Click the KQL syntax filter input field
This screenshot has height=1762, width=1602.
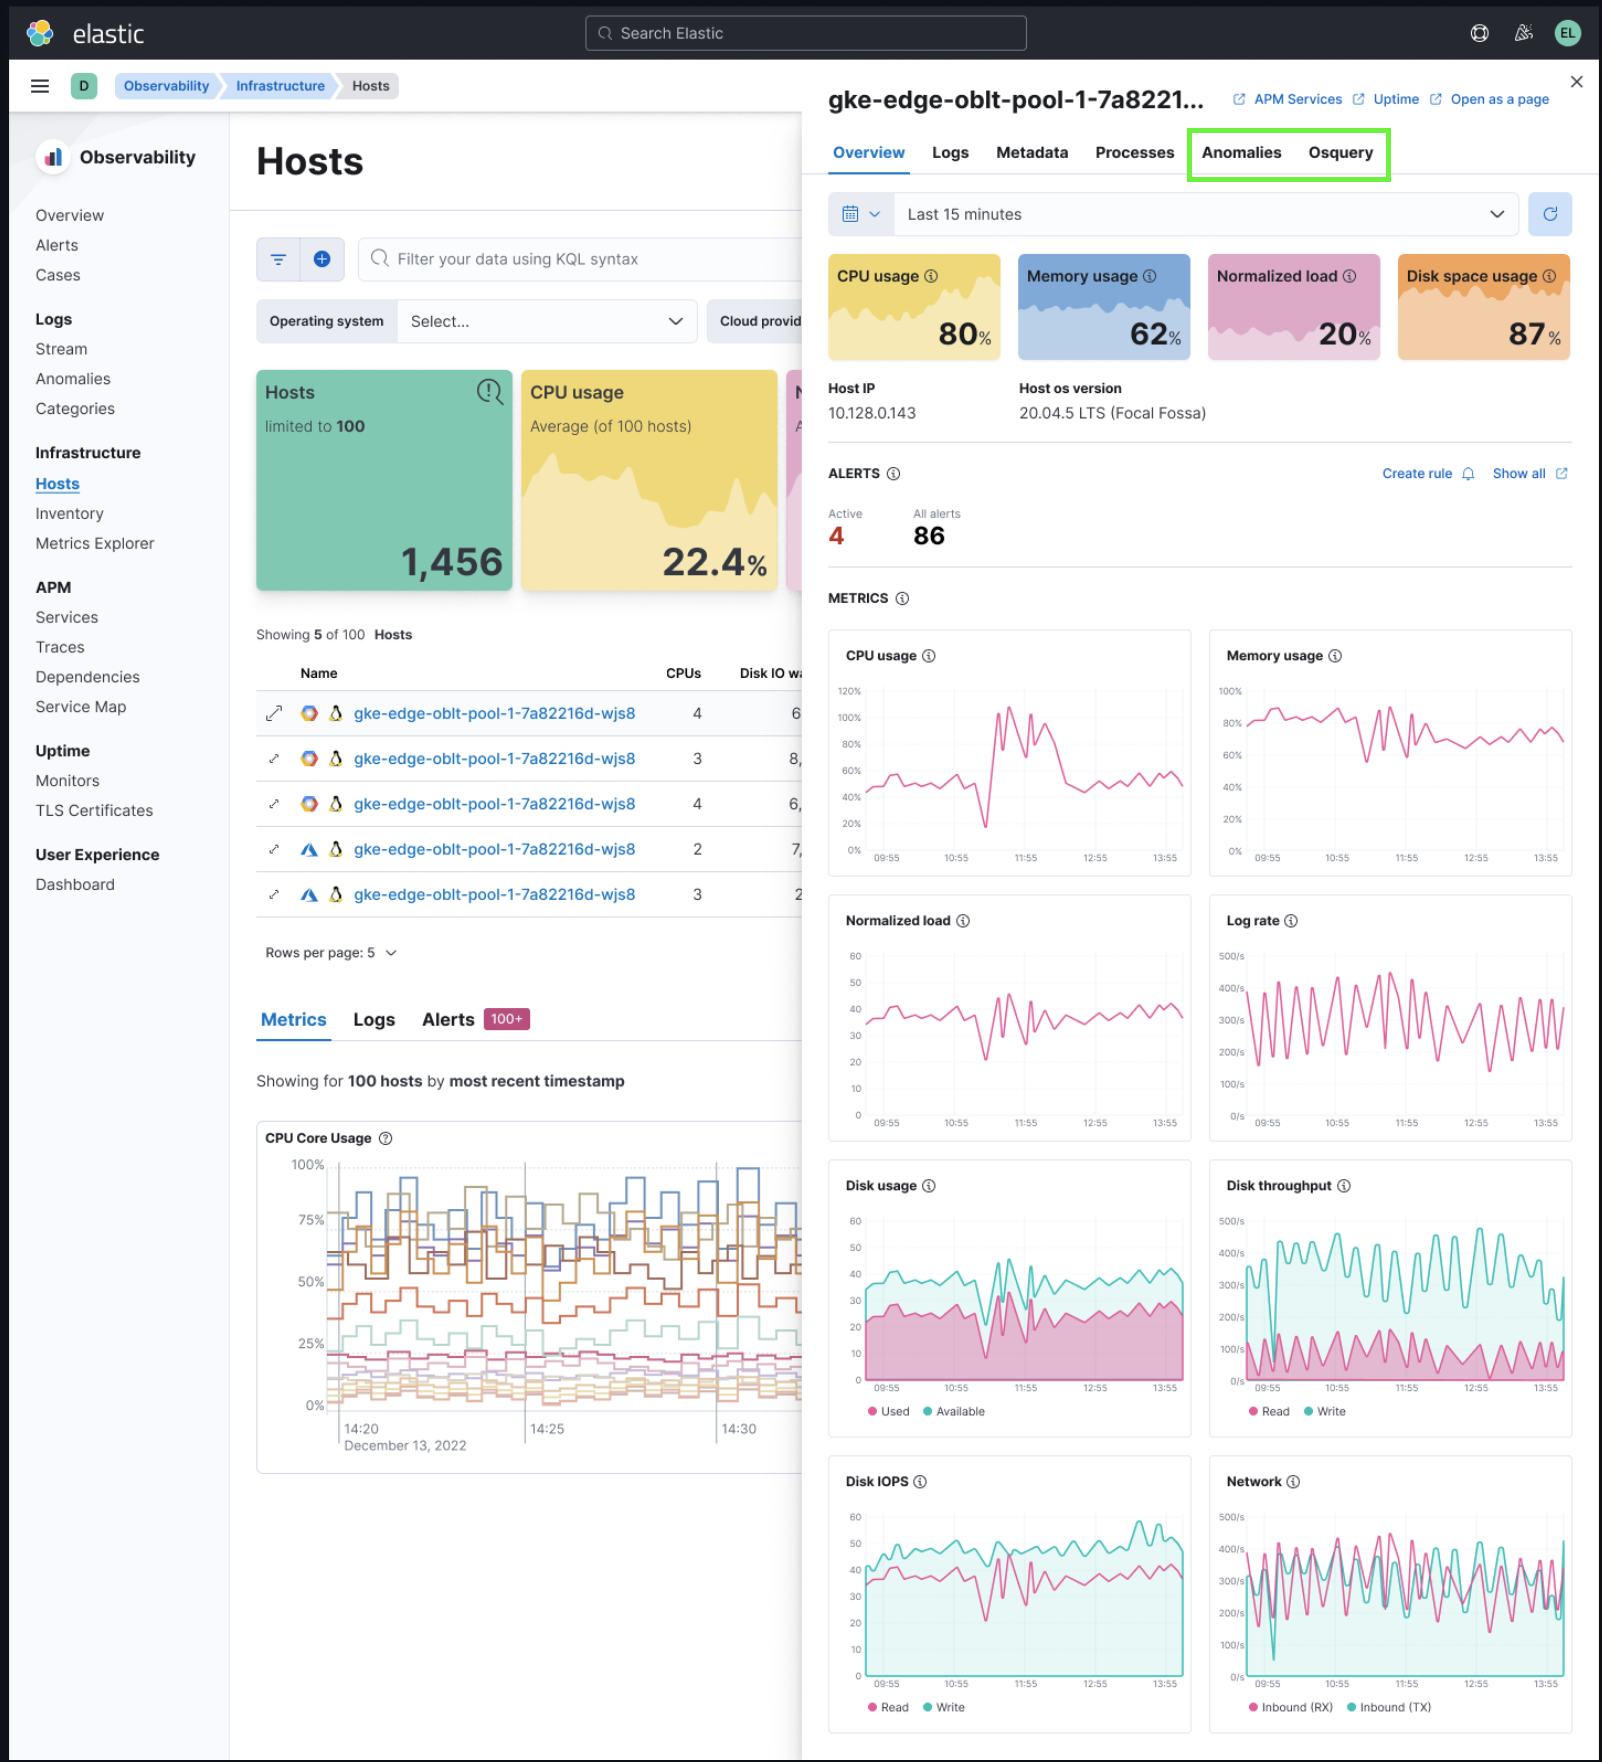600,259
